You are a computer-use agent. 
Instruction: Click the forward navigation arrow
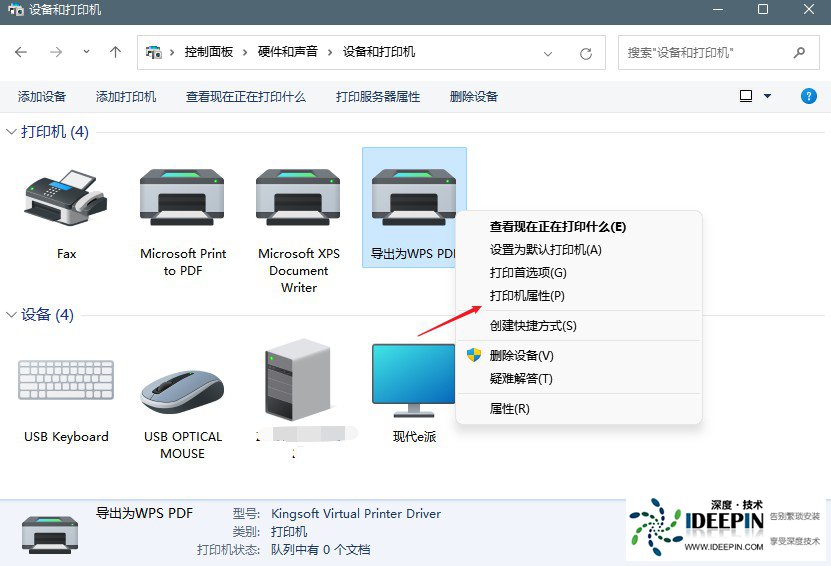tap(56, 52)
